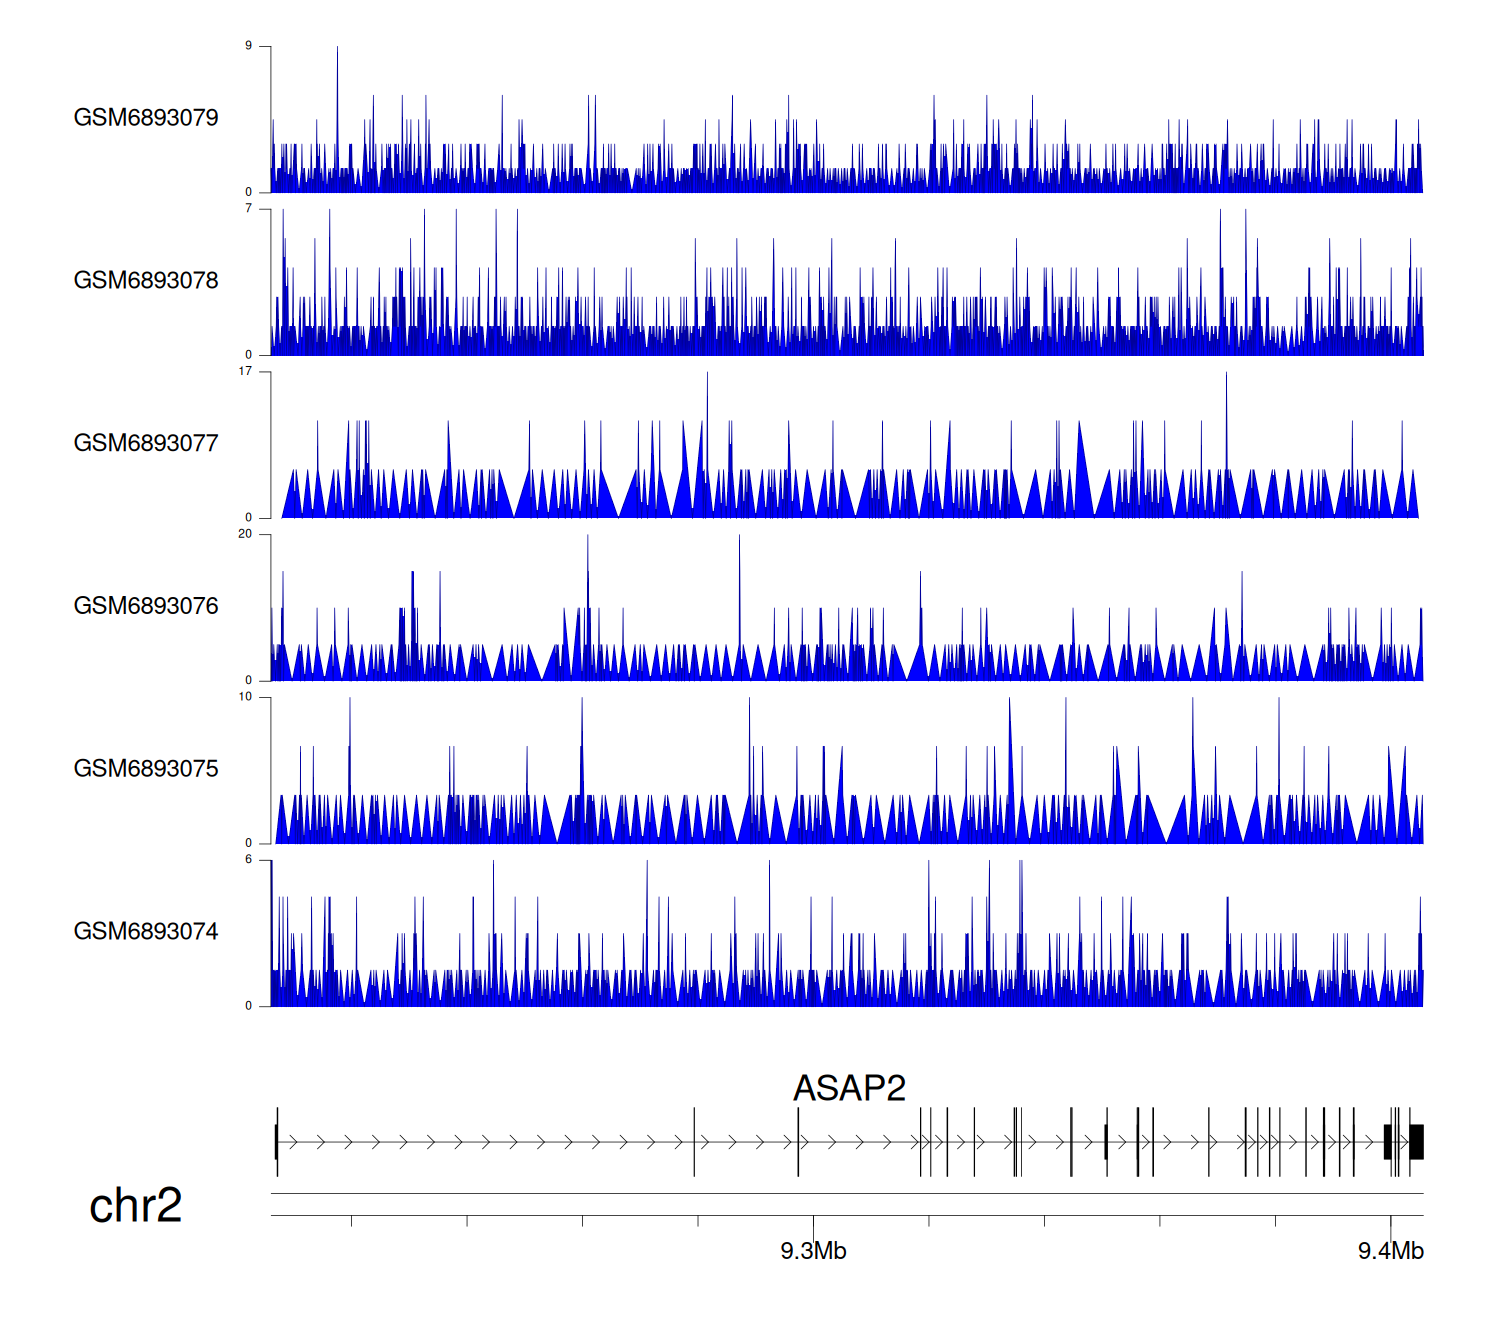The width and height of the screenshot is (1500, 1320).
Task: Click y-axis maximum 6 of GSM6893074
Action: [249, 860]
